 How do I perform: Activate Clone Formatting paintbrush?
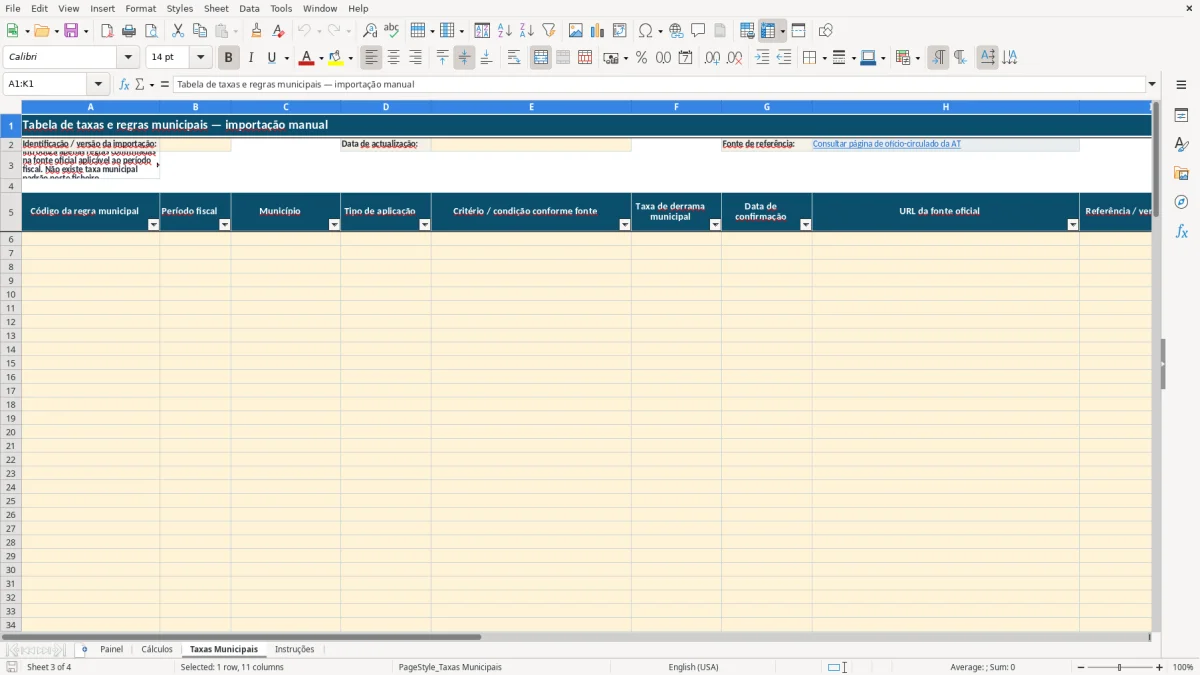pyautogui.click(x=256, y=31)
